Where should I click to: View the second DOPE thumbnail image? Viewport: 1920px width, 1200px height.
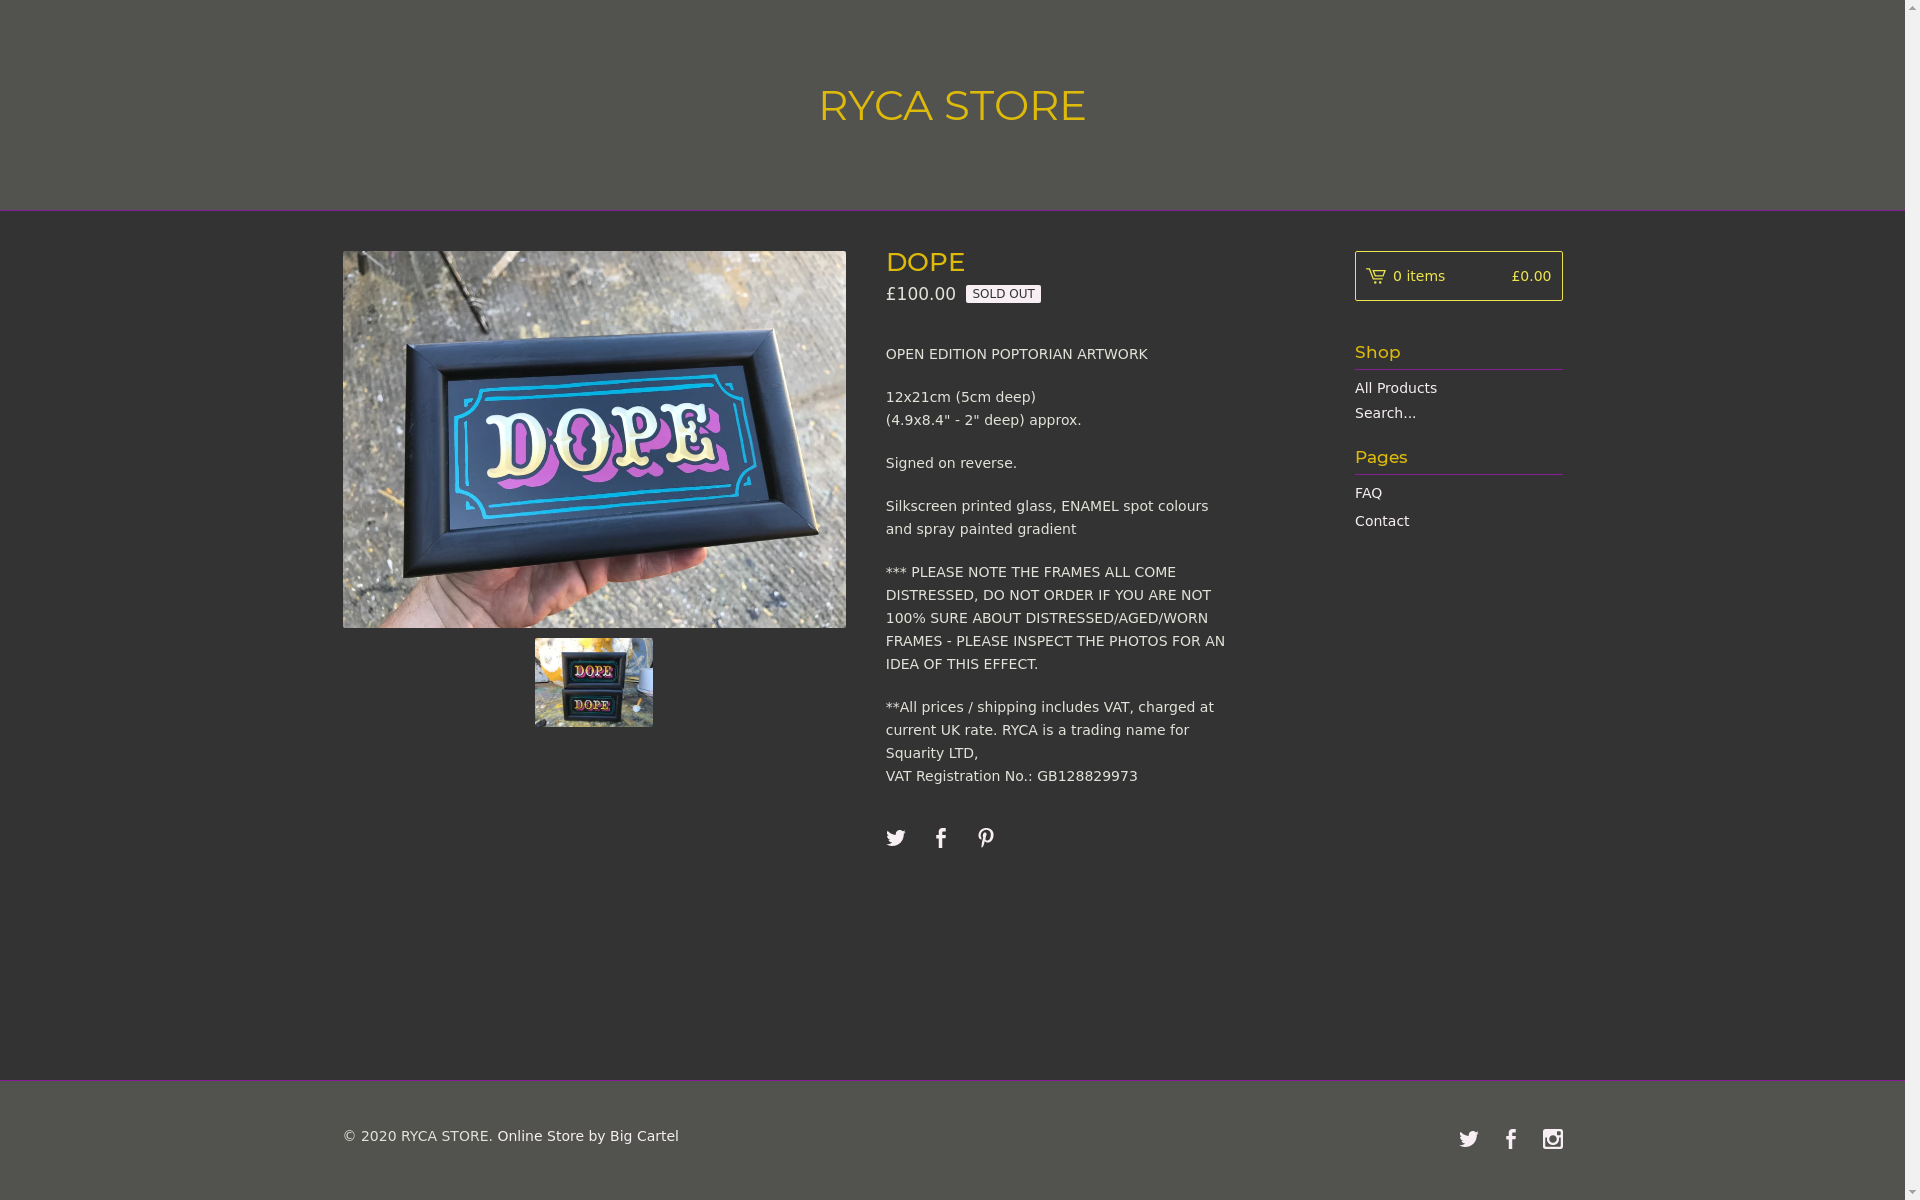(594, 682)
